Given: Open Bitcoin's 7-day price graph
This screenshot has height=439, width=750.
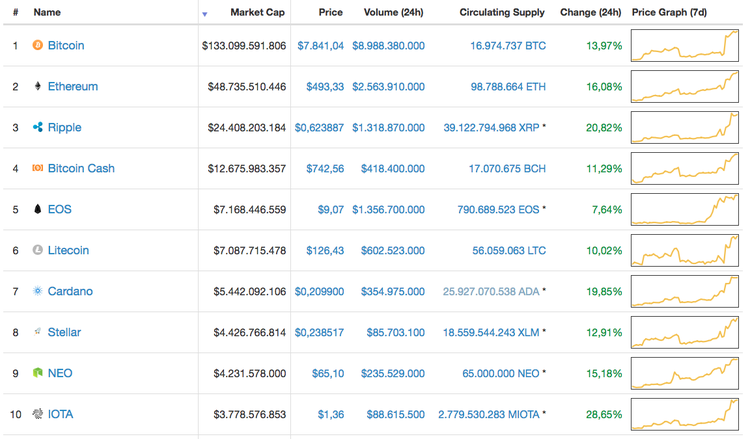Looking at the screenshot, I should (684, 46).
